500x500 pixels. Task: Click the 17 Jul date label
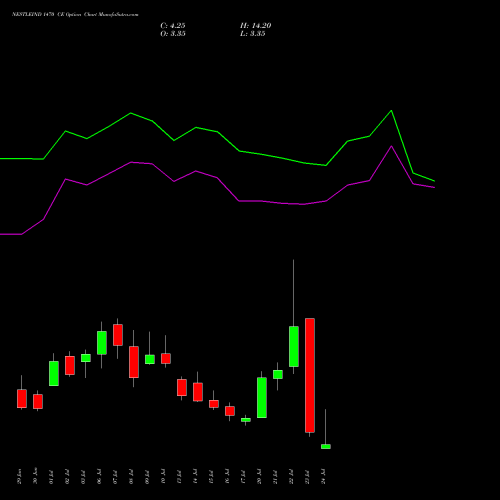point(244,477)
